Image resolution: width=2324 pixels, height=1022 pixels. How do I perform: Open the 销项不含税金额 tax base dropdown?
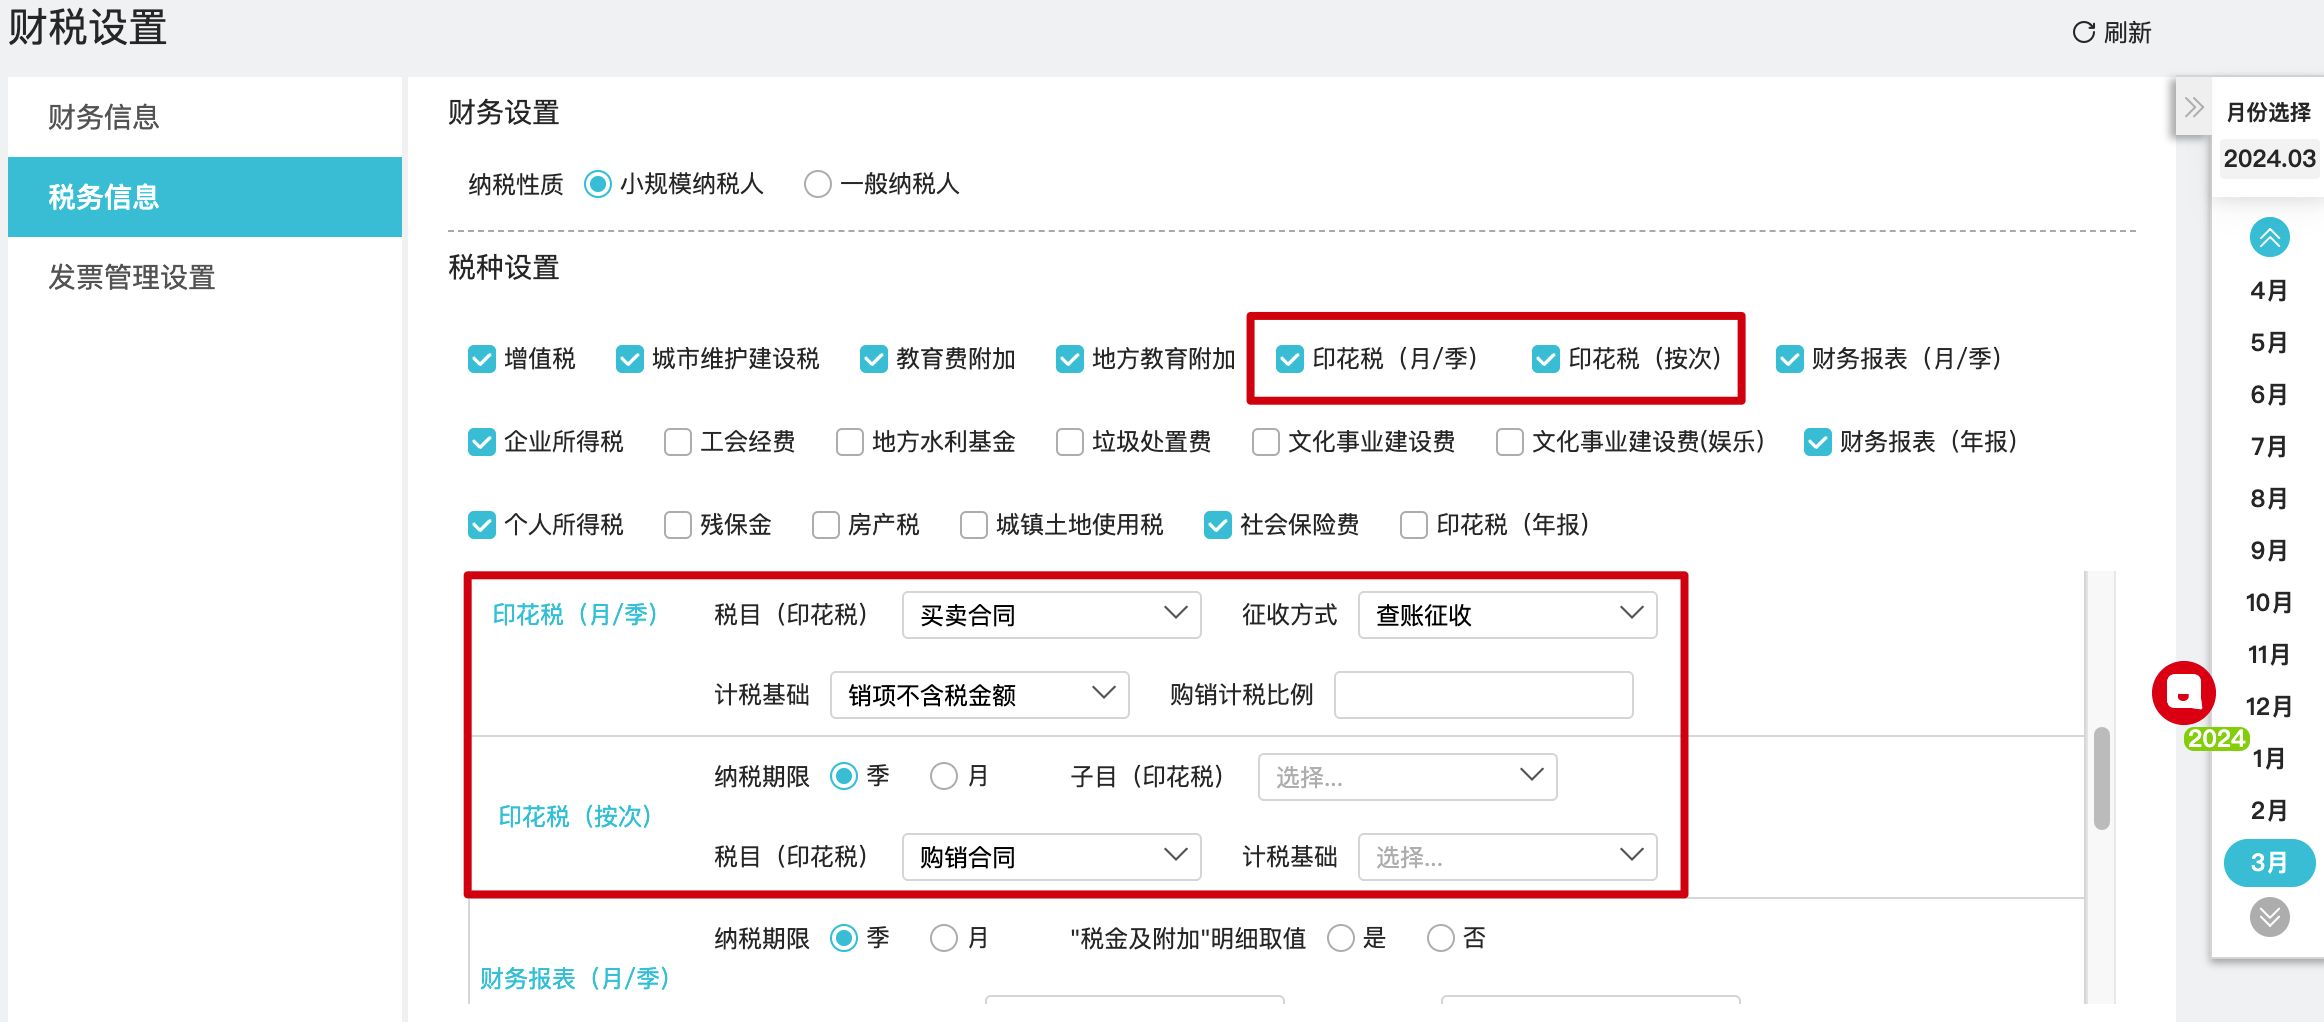[979, 695]
